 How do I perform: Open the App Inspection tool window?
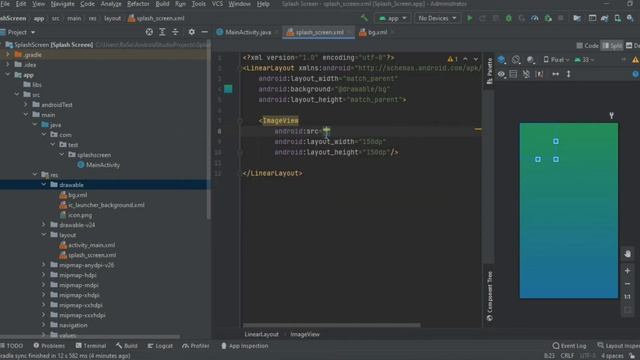244,346
